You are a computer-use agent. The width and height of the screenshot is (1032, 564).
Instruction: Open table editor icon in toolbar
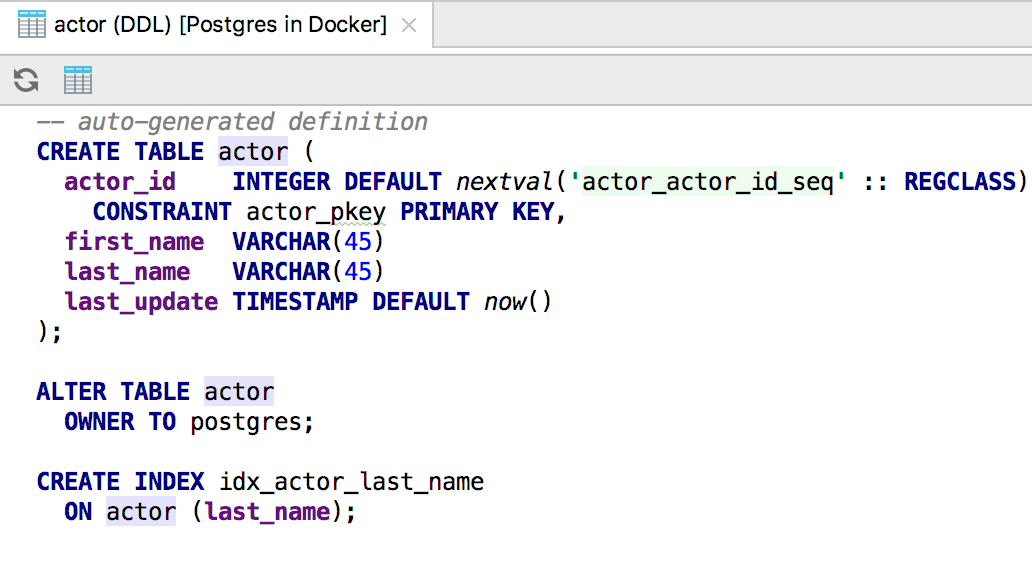coord(78,80)
